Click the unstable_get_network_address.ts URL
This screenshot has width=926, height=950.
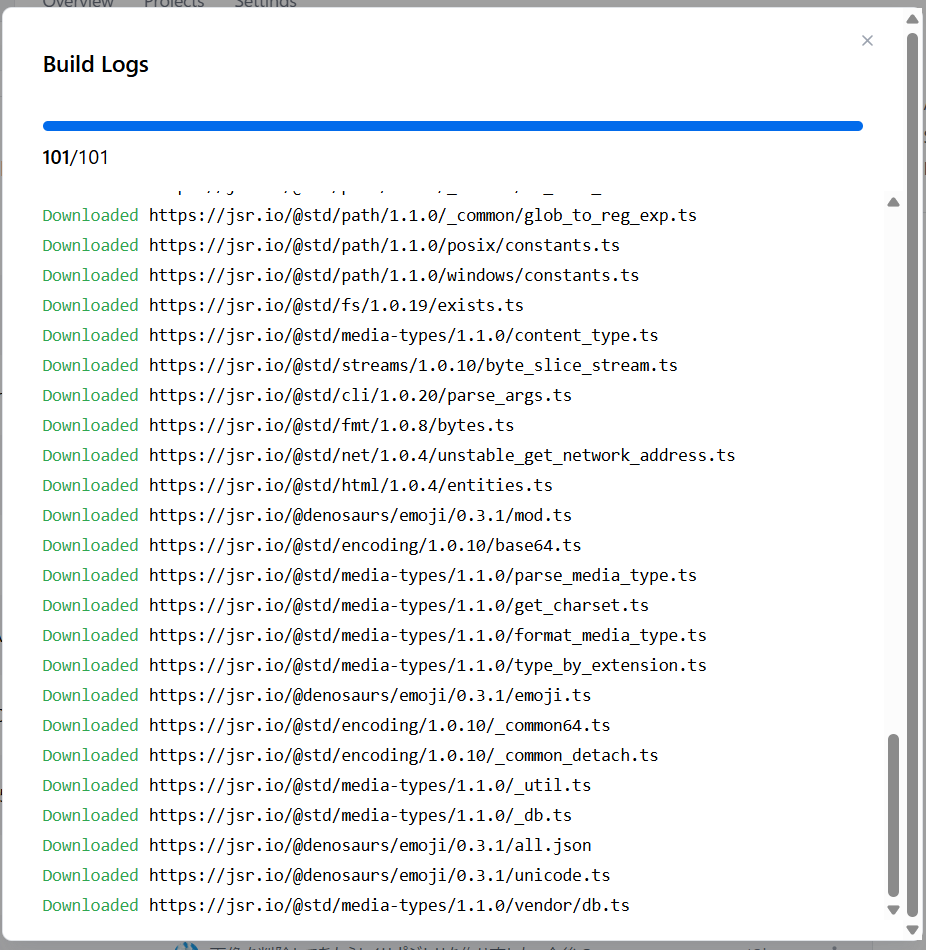[442, 455]
